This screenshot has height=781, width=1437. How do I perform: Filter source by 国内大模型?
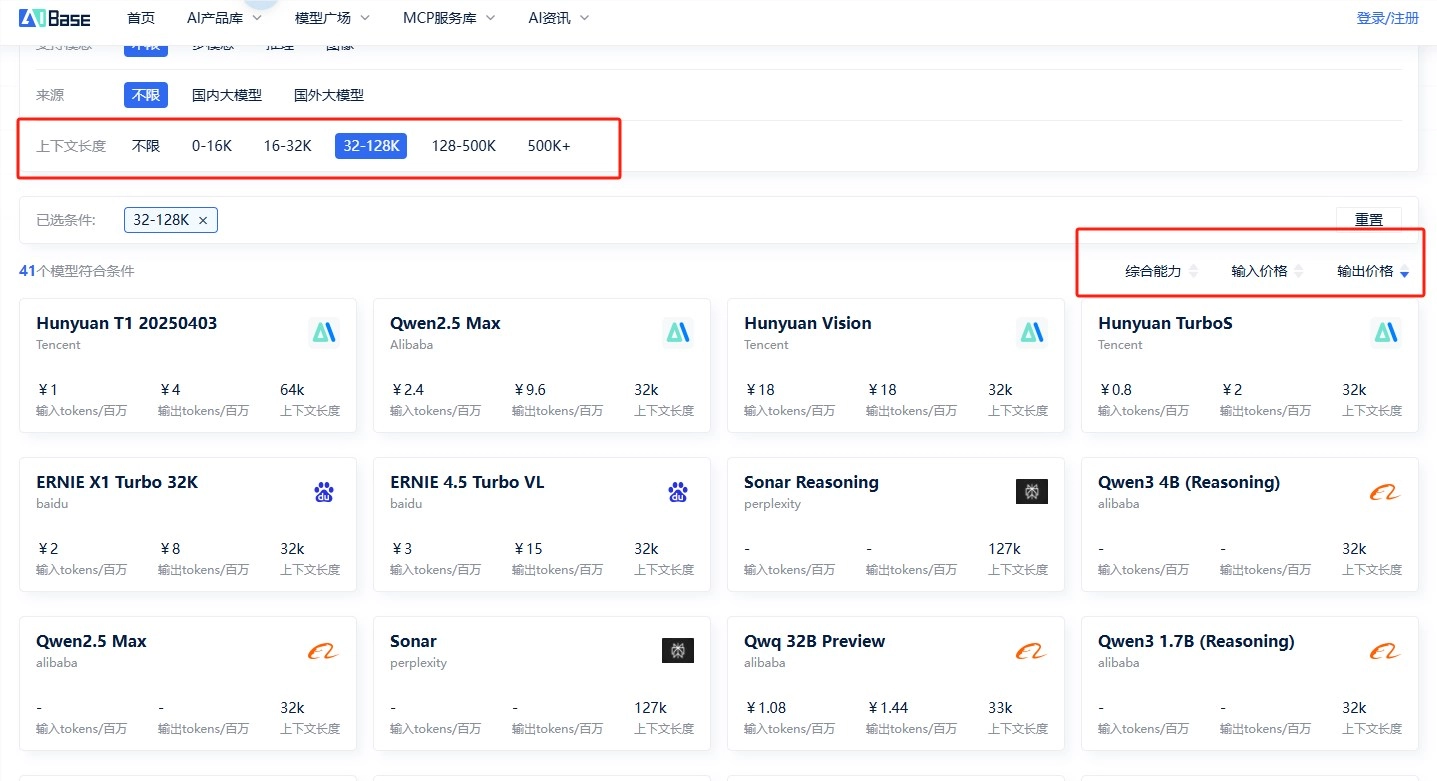click(x=227, y=95)
